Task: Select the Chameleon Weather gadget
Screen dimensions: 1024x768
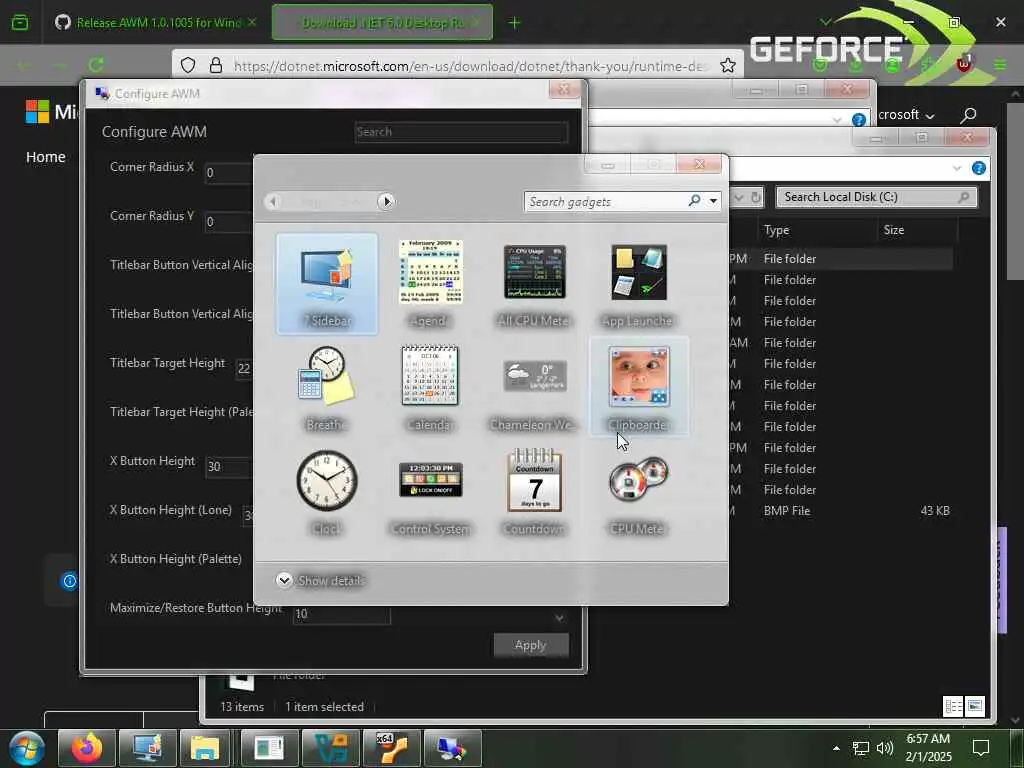Action: click(534, 388)
